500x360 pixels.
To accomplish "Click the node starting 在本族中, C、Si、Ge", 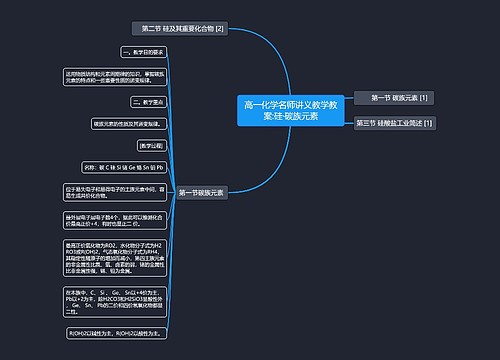I will [x=115, y=302].
